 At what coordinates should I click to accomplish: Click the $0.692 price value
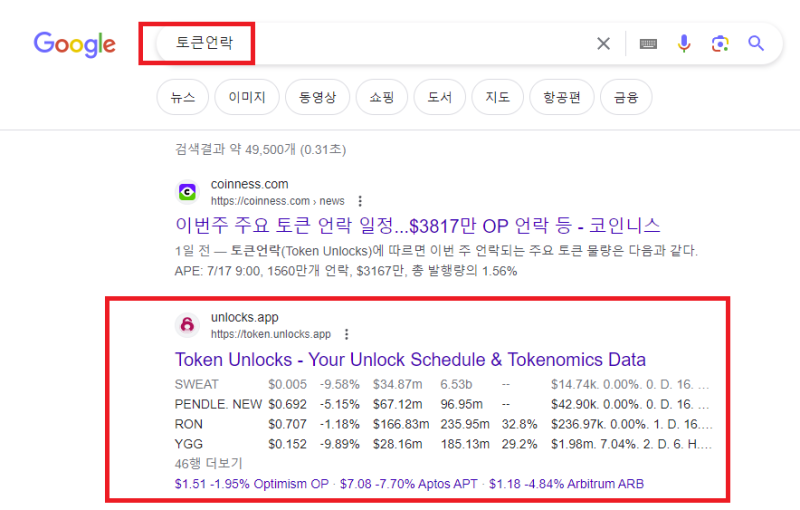(288, 404)
